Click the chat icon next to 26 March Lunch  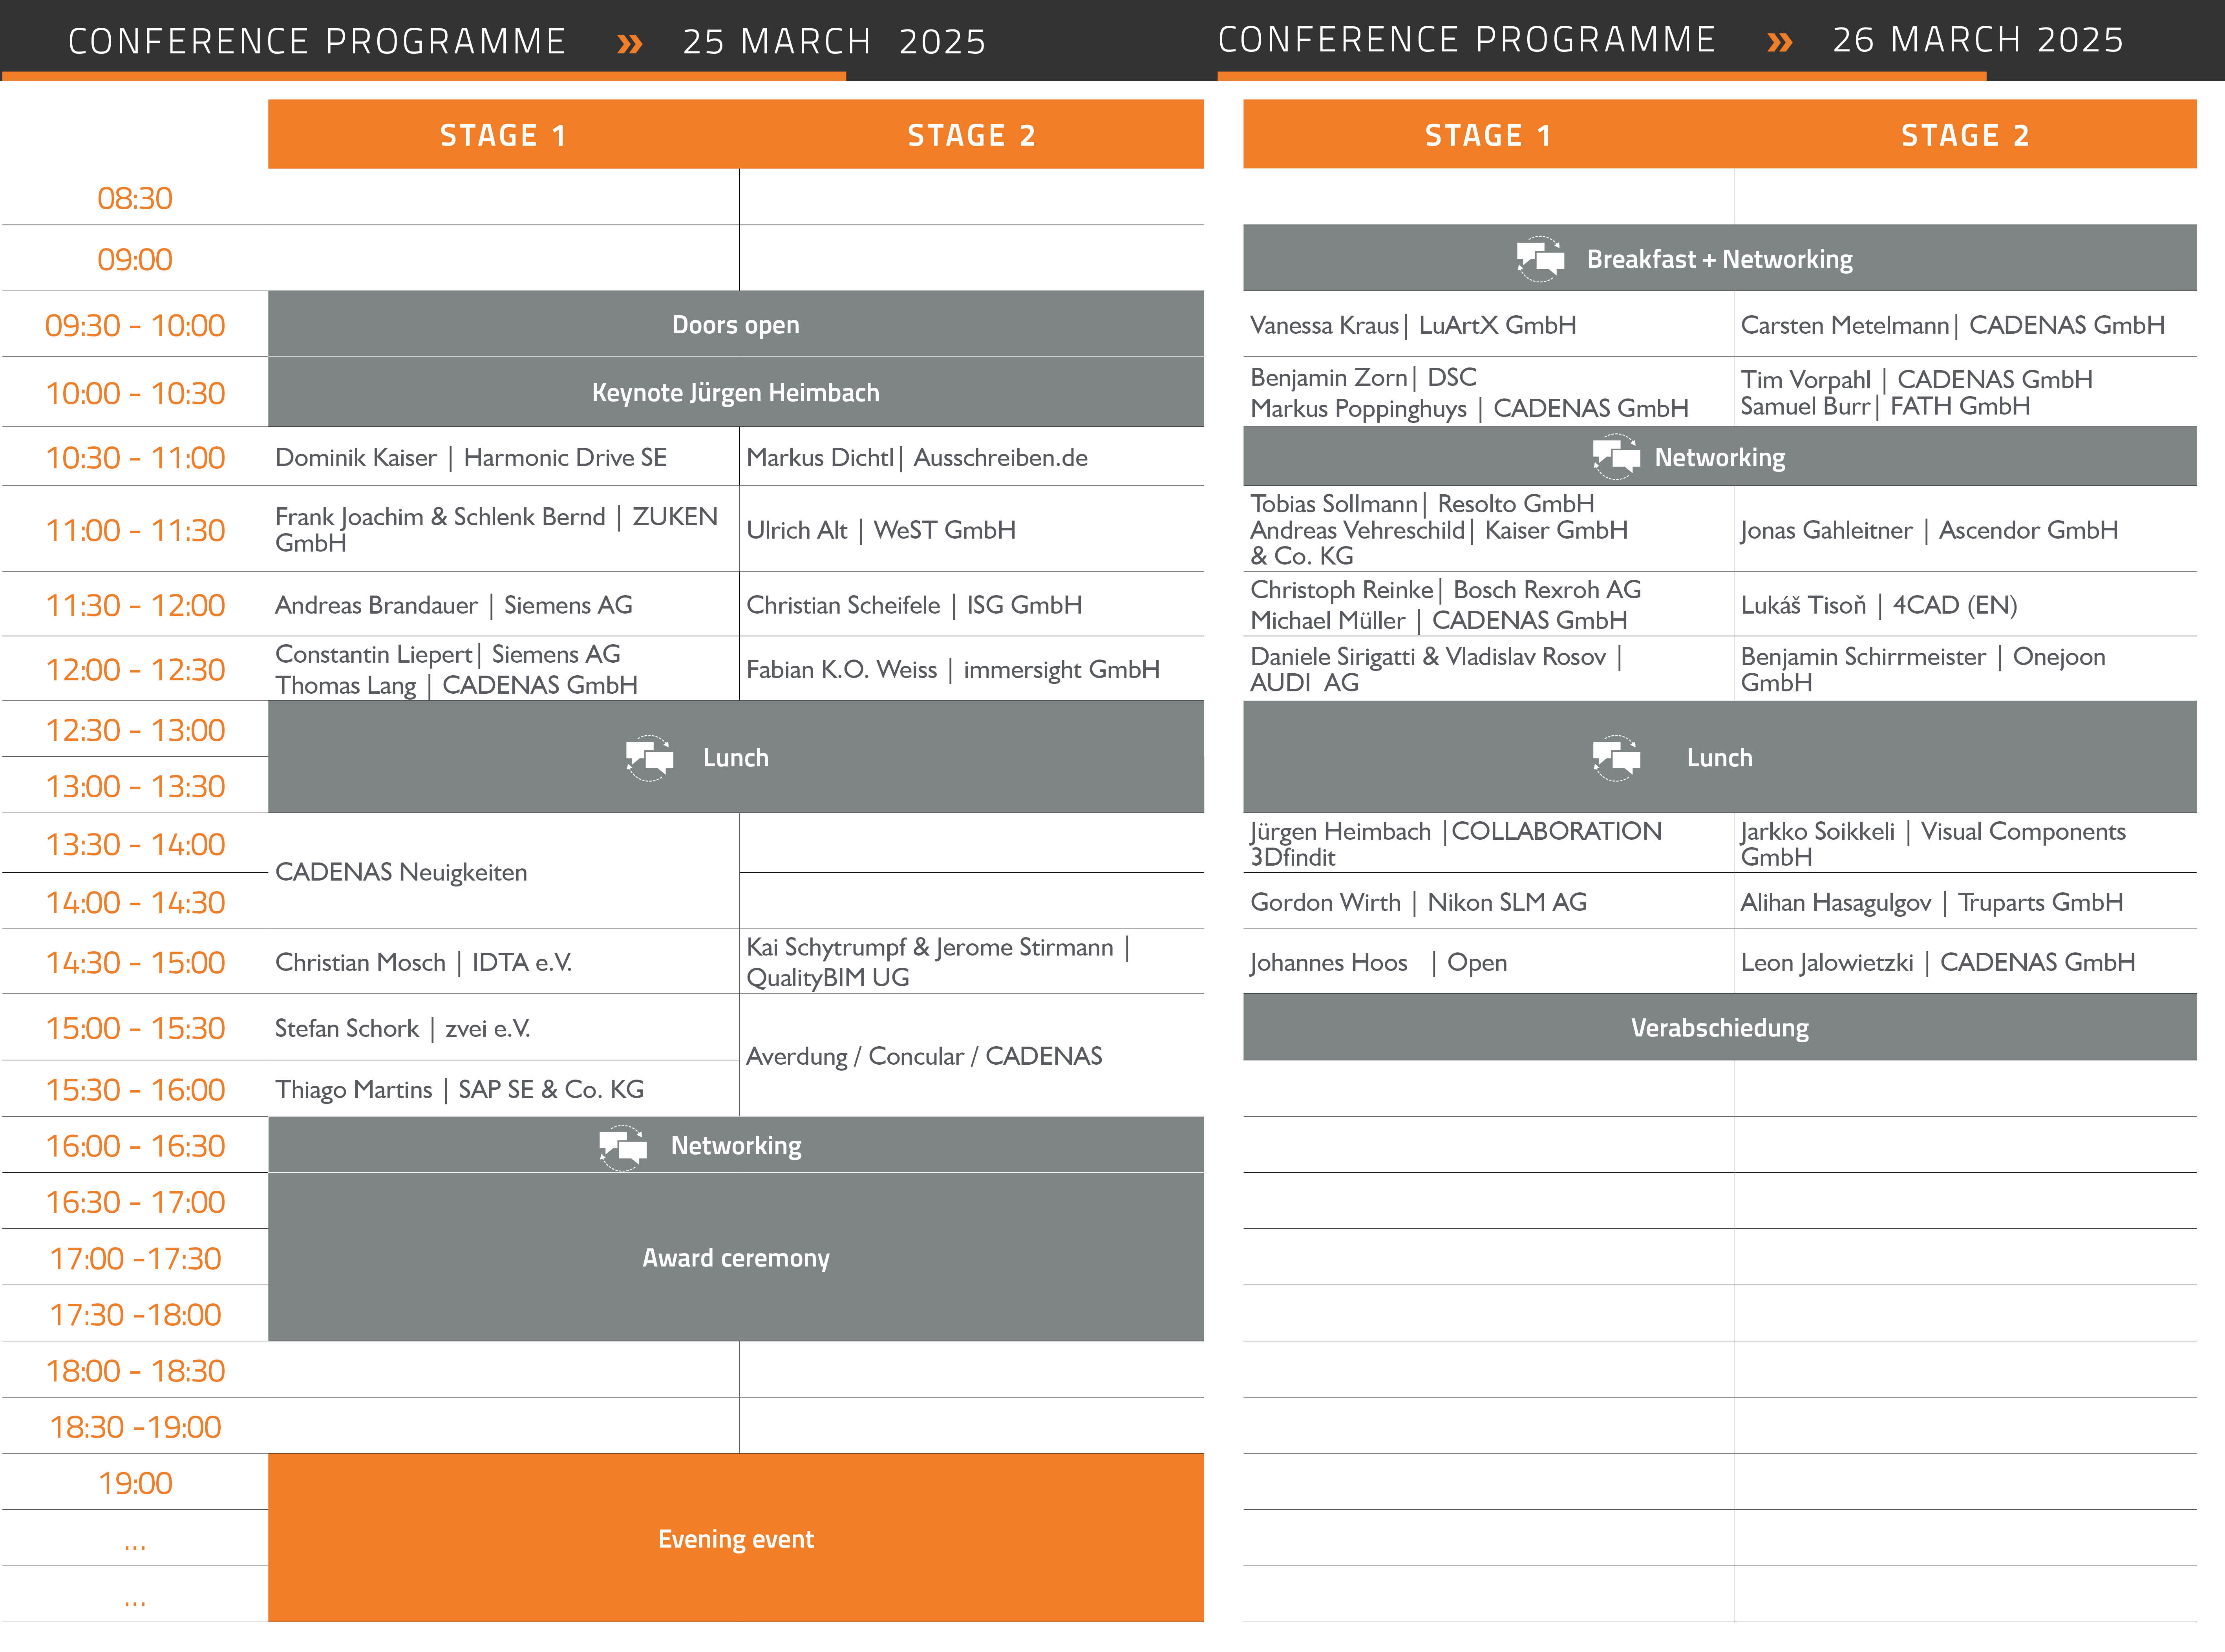(1616, 758)
